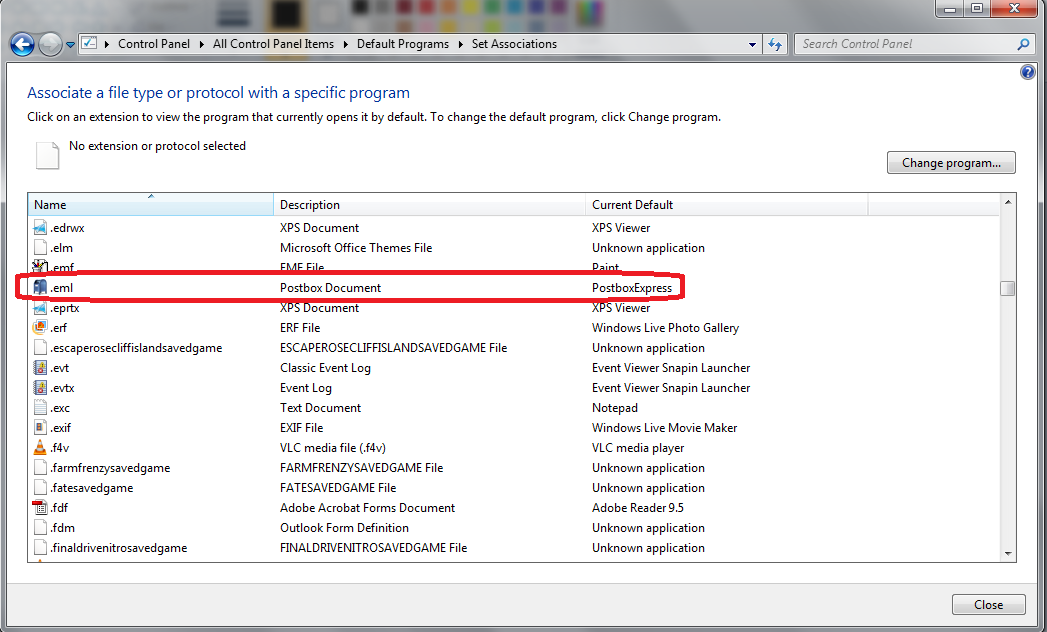The width and height of the screenshot is (1047, 632).
Task: Sort by Name column header
Action: (150, 204)
